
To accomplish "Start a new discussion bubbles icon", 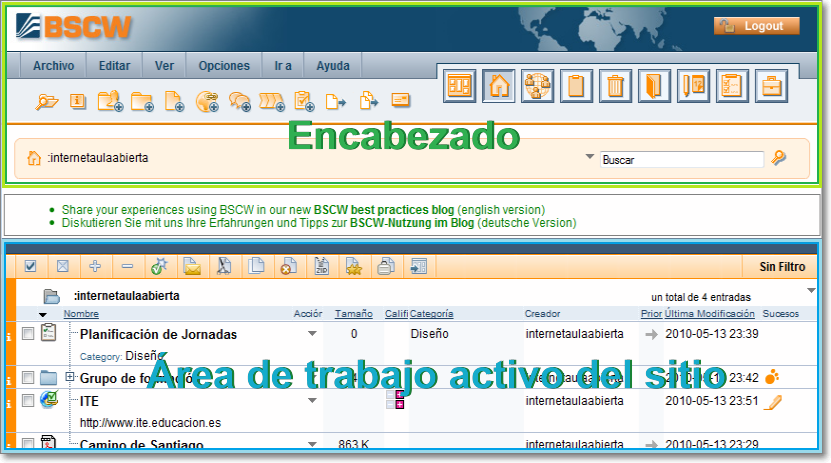I will tap(240, 101).
